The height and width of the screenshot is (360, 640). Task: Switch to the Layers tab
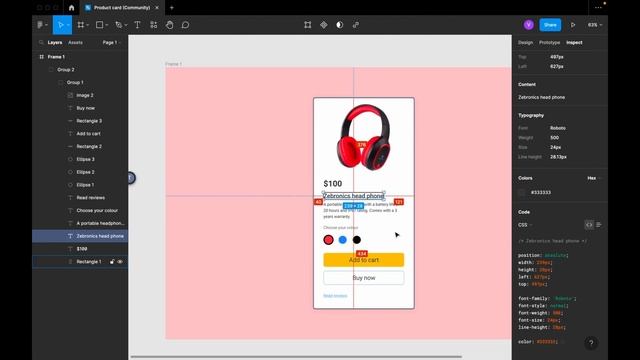pyautogui.click(x=55, y=42)
